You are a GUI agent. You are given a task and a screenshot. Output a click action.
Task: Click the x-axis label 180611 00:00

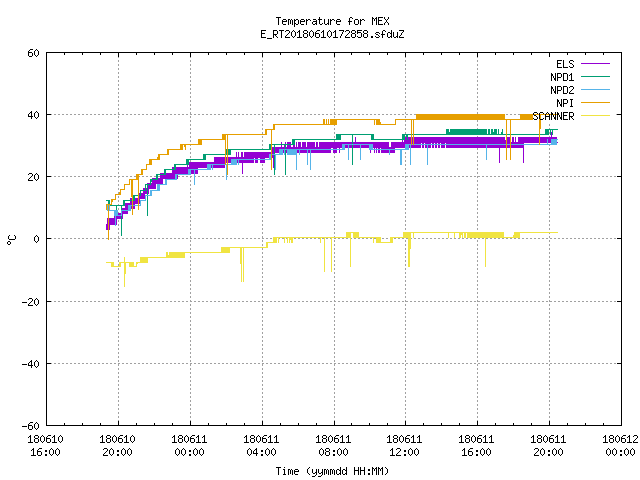189,446
